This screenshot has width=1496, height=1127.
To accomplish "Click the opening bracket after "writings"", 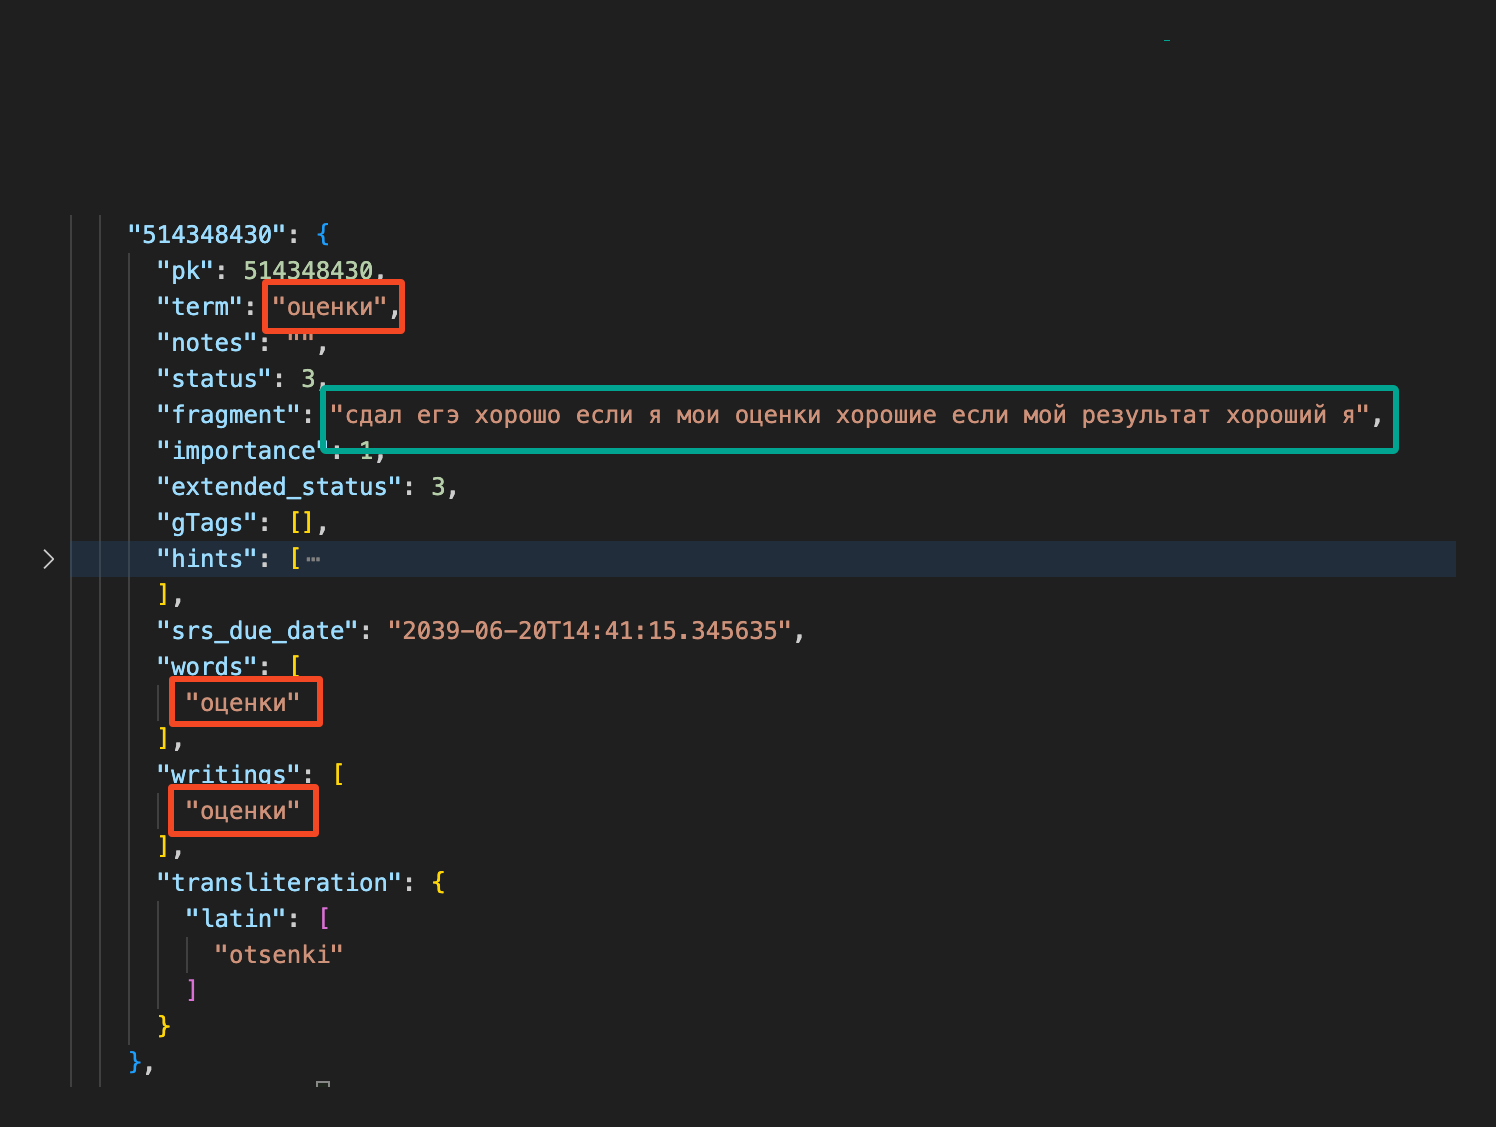I will [338, 775].
